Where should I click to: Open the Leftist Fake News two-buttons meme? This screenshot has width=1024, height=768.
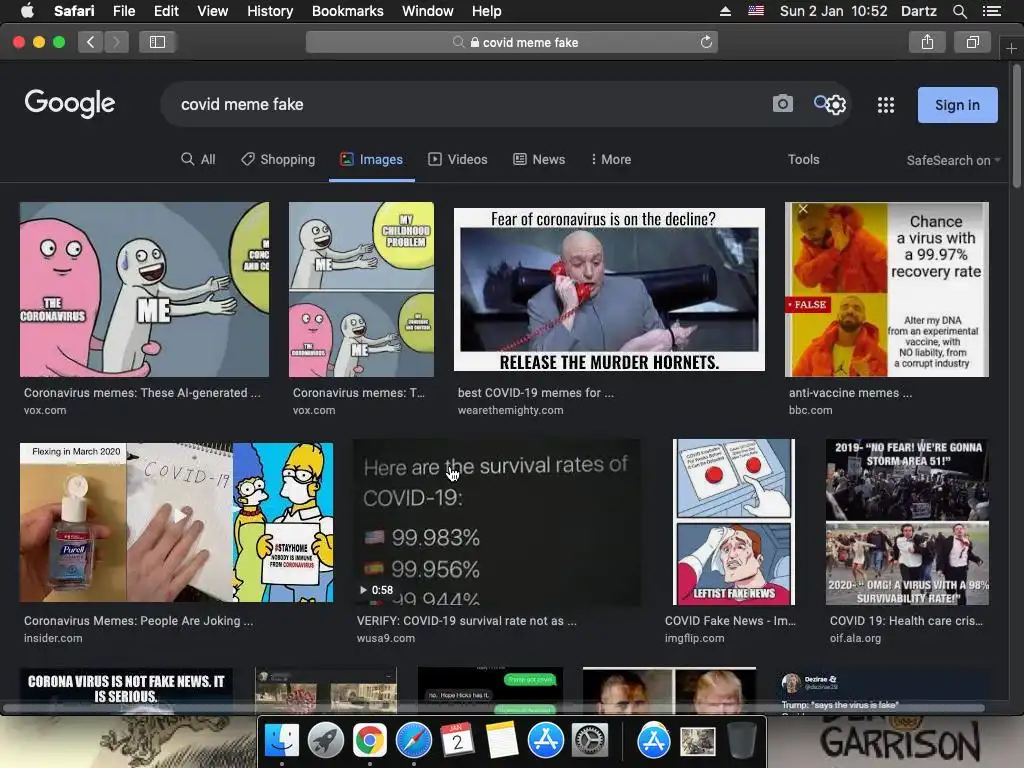[734, 522]
